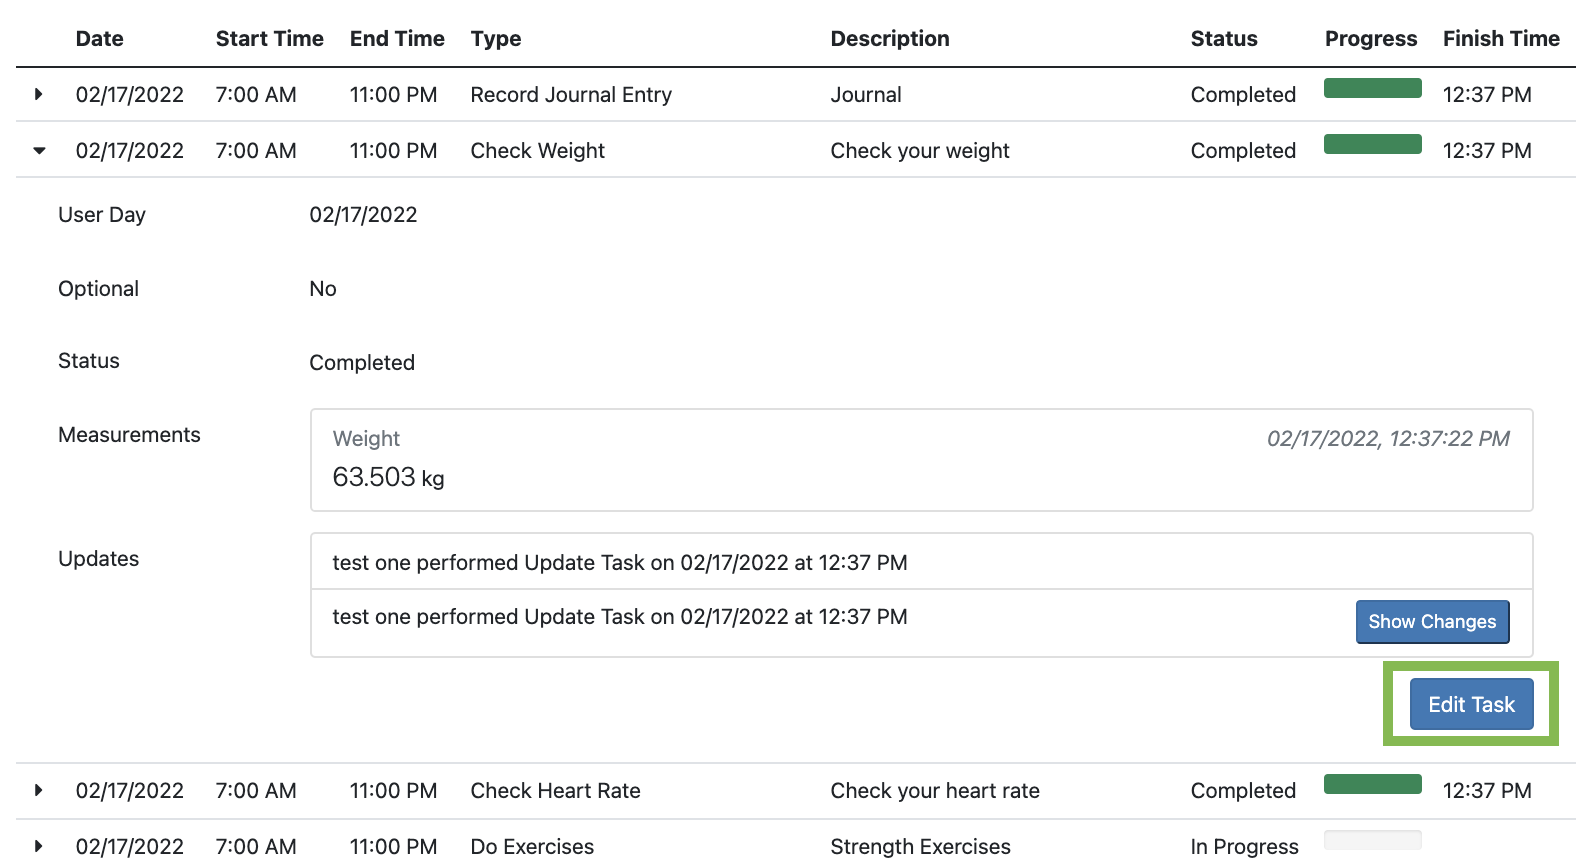Click the Finish Time column header
The height and width of the screenshot is (868, 1584).
click(1501, 39)
